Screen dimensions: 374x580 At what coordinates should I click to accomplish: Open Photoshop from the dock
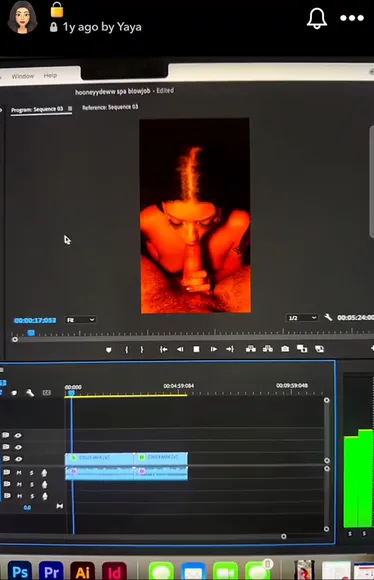(20, 571)
